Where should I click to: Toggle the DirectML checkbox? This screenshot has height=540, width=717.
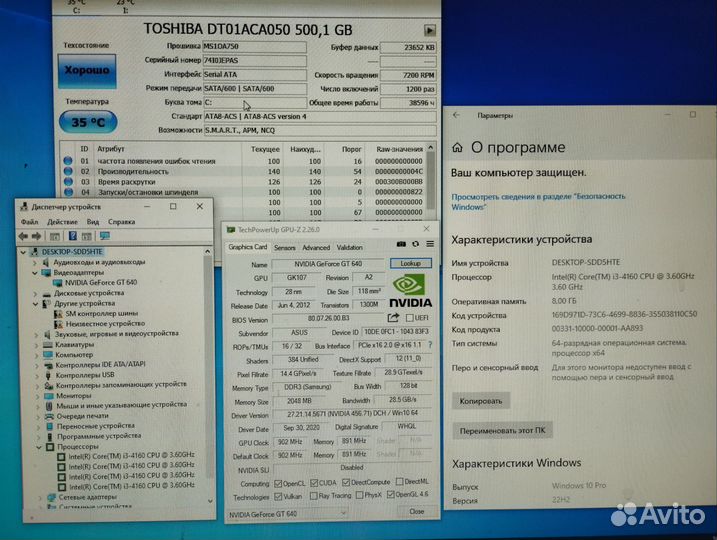coord(400,481)
